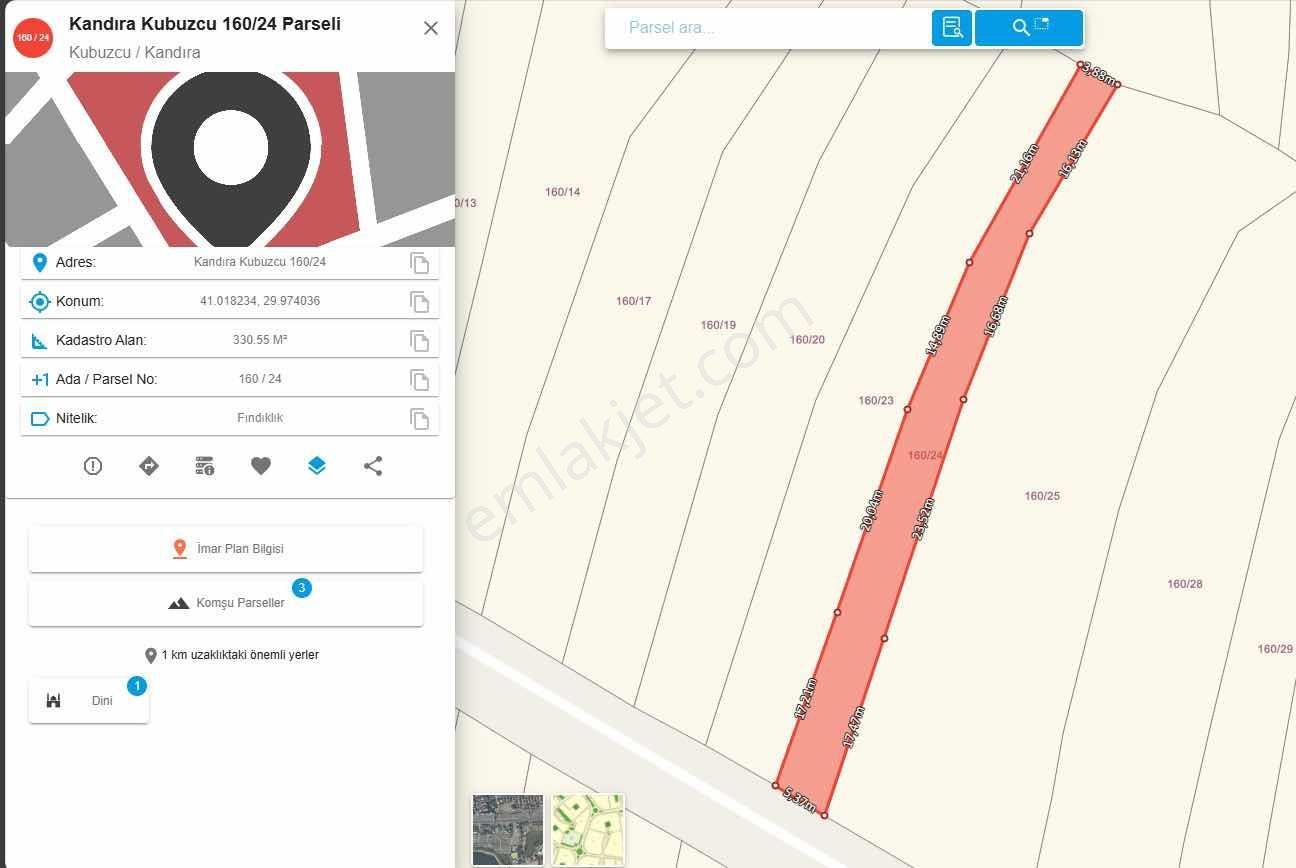The width and height of the screenshot is (1296, 868).
Task: Select parcel 160/19 on the map
Action: pos(718,325)
